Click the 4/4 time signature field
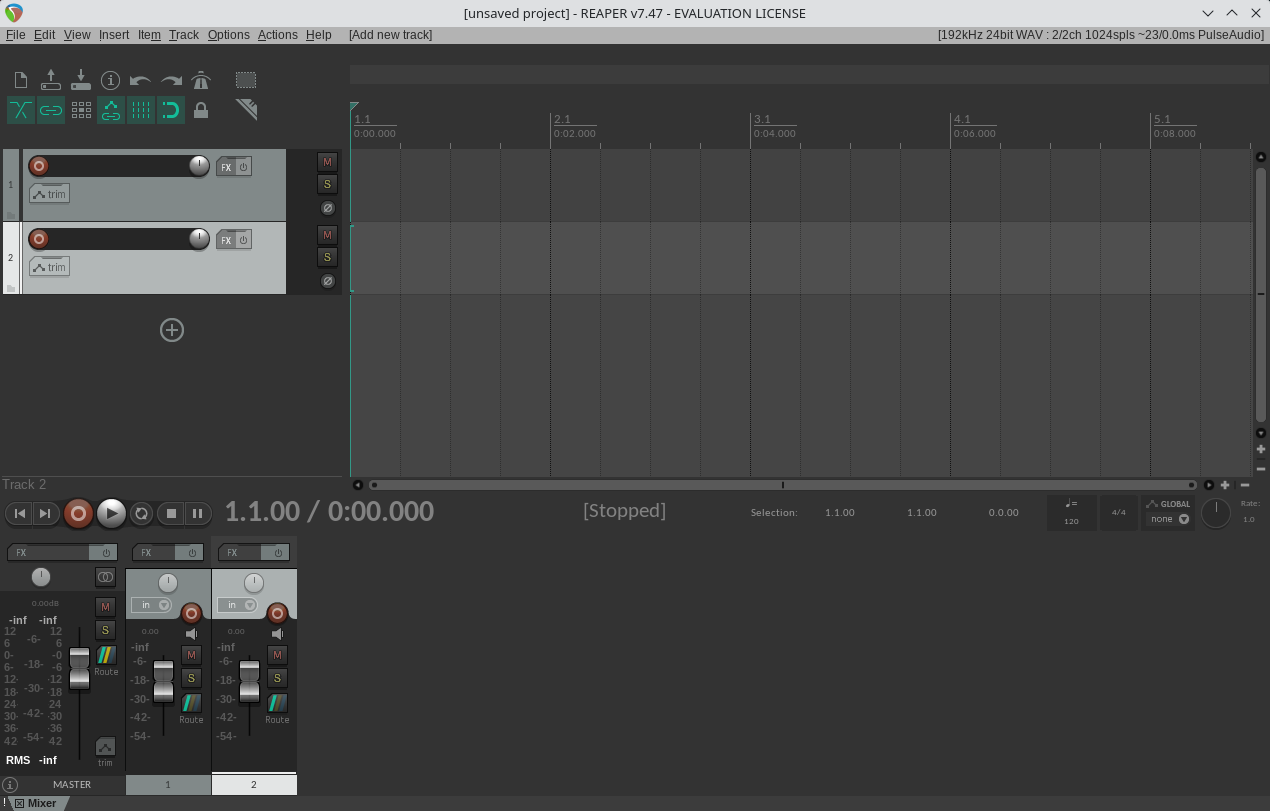The height and width of the screenshot is (811, 1270). 1118,512
